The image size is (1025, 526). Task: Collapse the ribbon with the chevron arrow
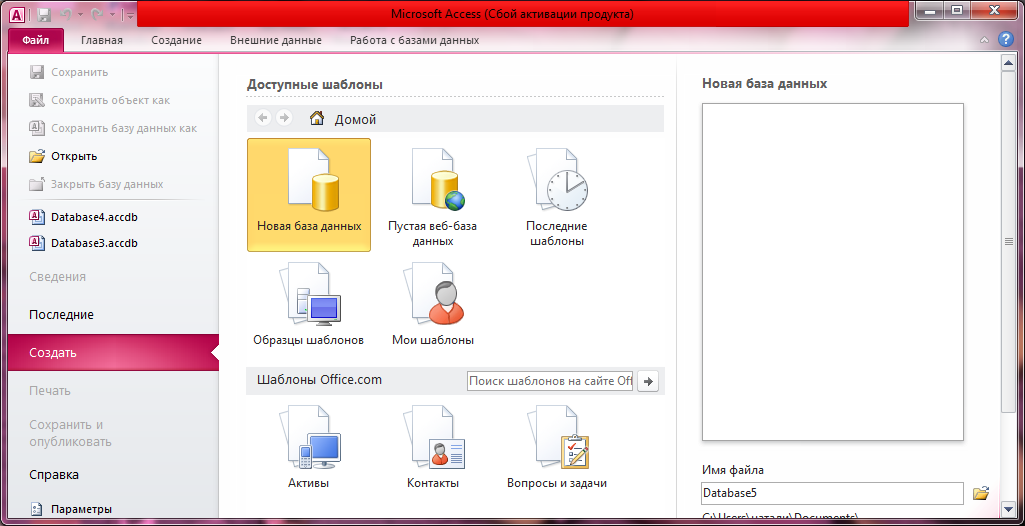point(984,41)
